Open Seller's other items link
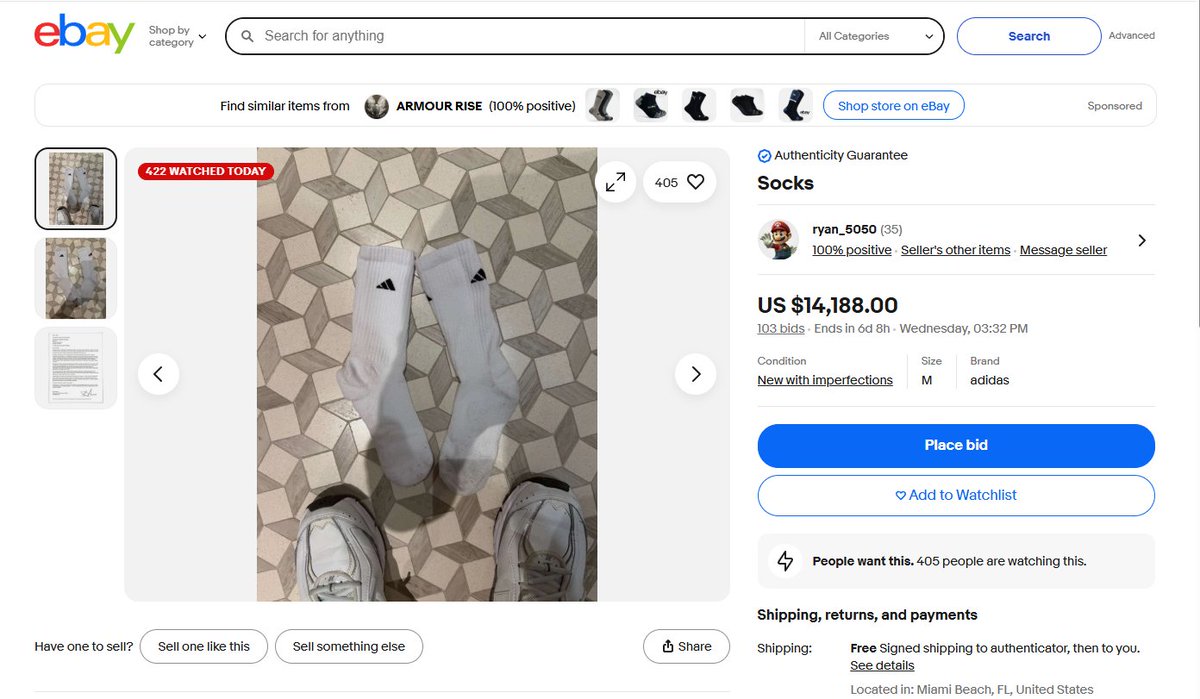Image resolution: width=1200 pixels, height=699 pixels. [x=955, y=250]
